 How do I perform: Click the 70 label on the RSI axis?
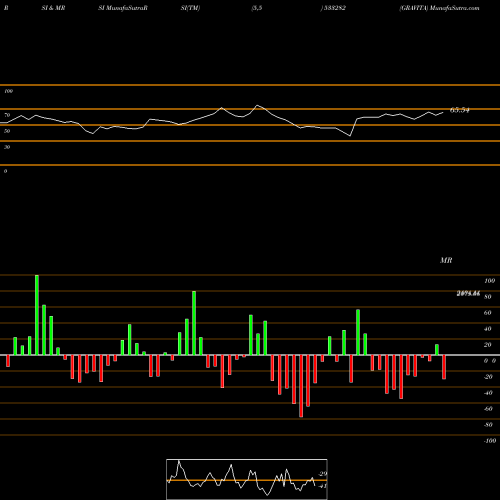(7, 115)
